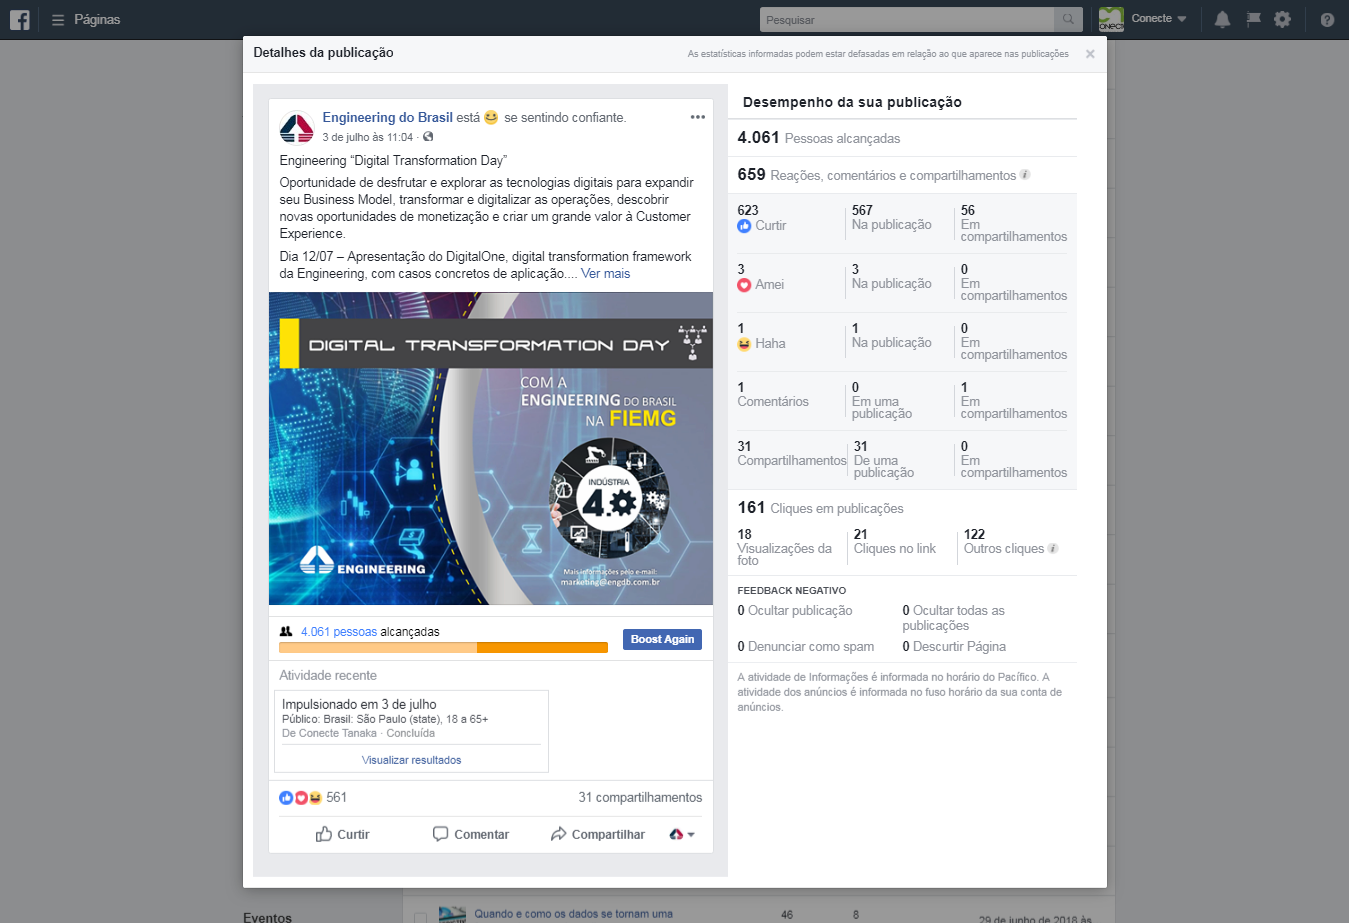This screenshot has width=1349, height=923.
Task: Open the Páginas hamburger menu icon
Action: tap(58, 20)
